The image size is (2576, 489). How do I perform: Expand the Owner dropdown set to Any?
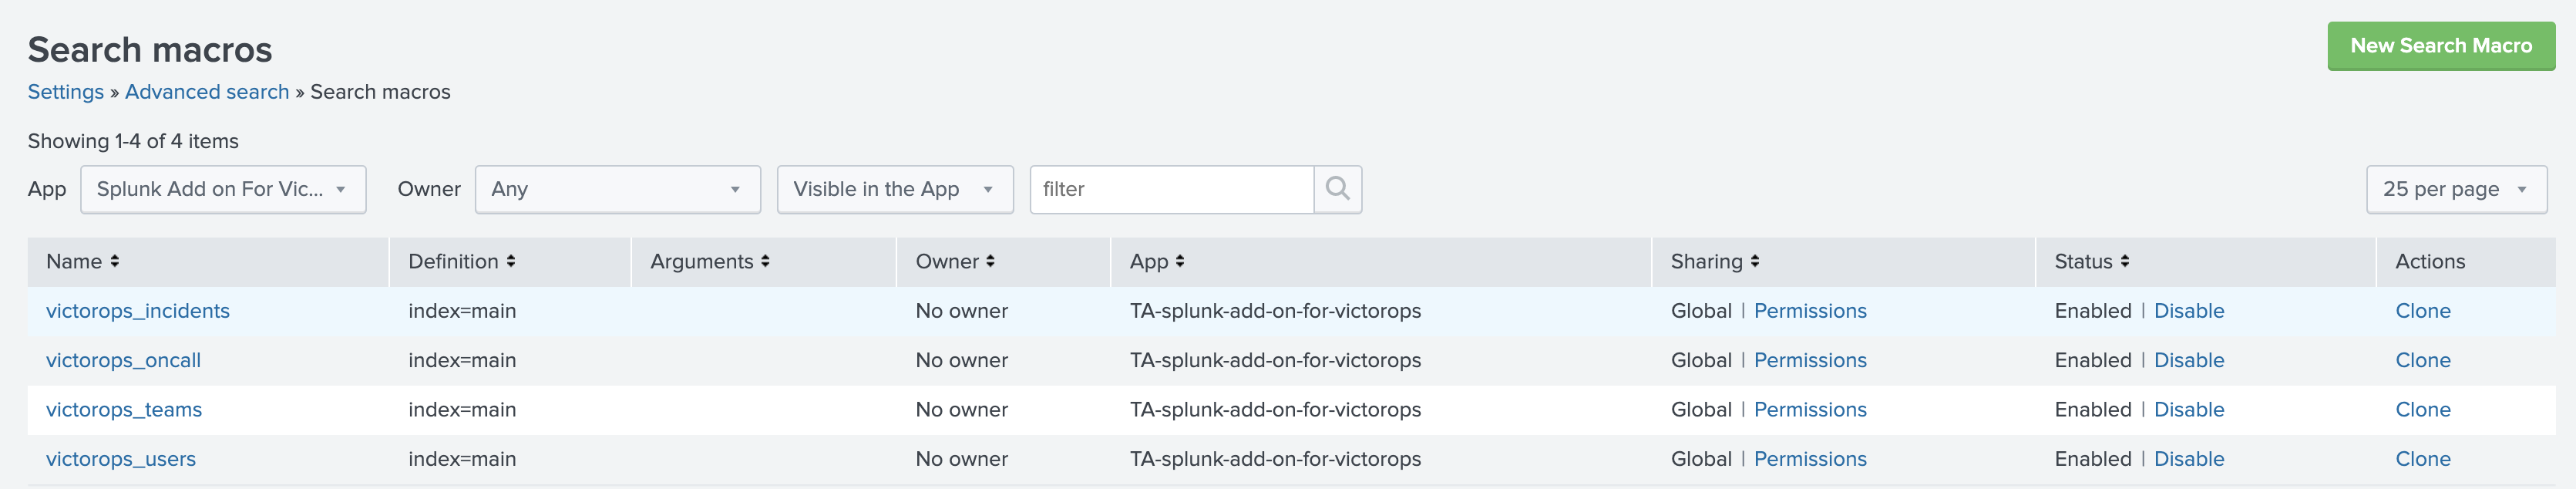(x=617, y=189)
